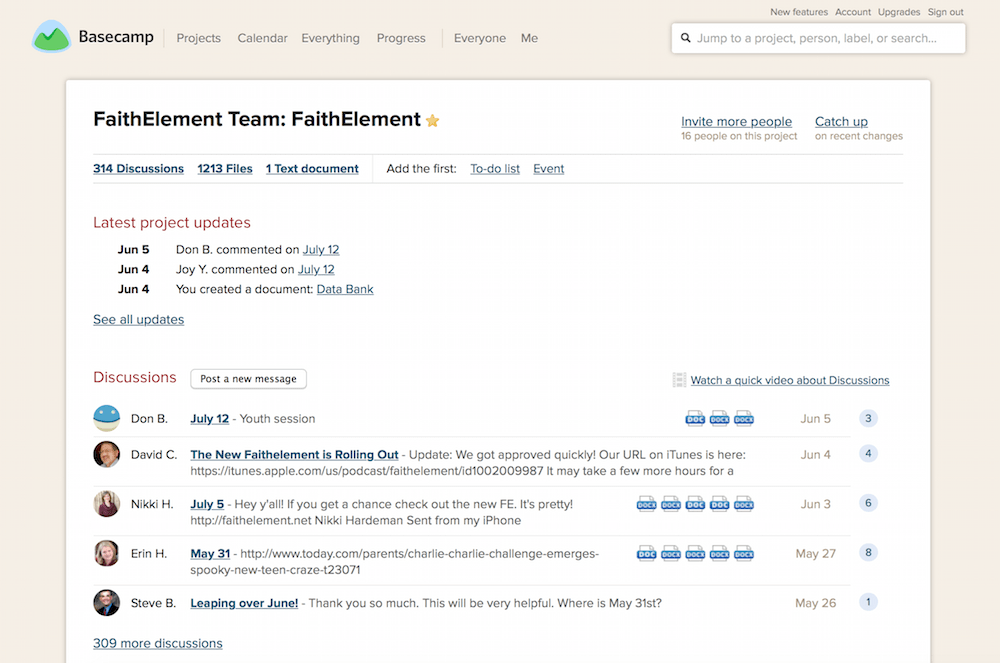Click David C.'s profile photo
Screen dimensions: 1000x663
click(x=107, y=455)
